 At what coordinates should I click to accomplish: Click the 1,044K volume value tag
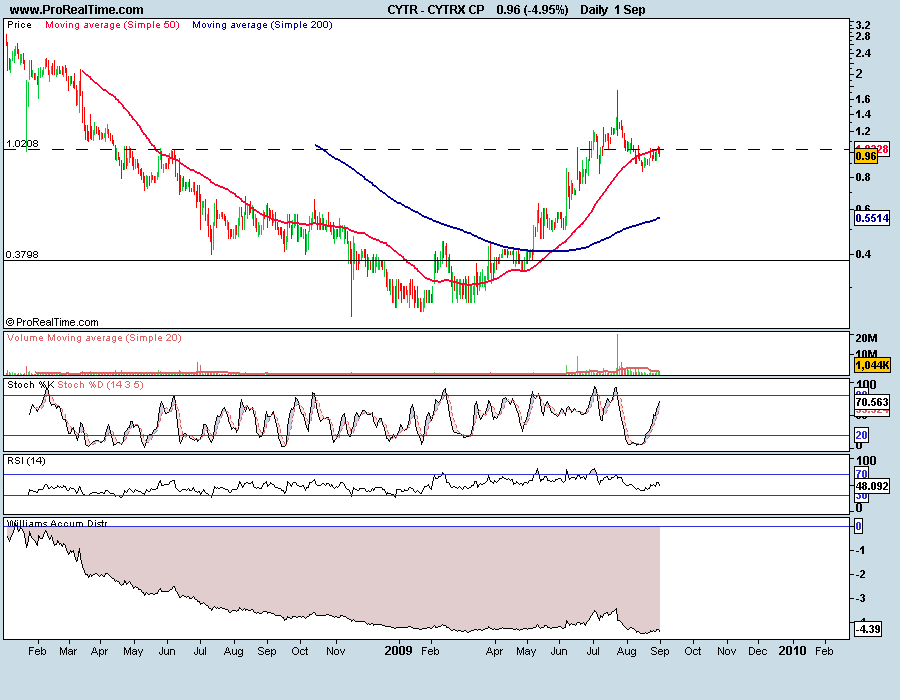870,368
